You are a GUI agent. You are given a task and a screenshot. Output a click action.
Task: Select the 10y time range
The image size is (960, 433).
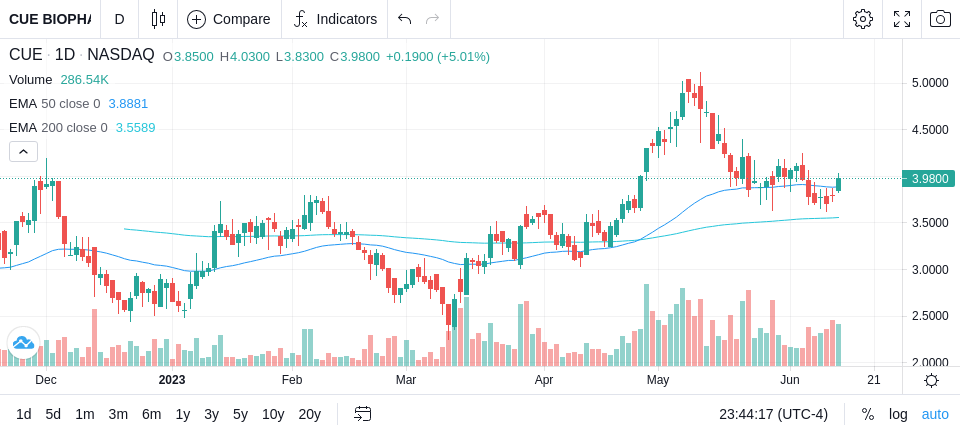[273, 414]
